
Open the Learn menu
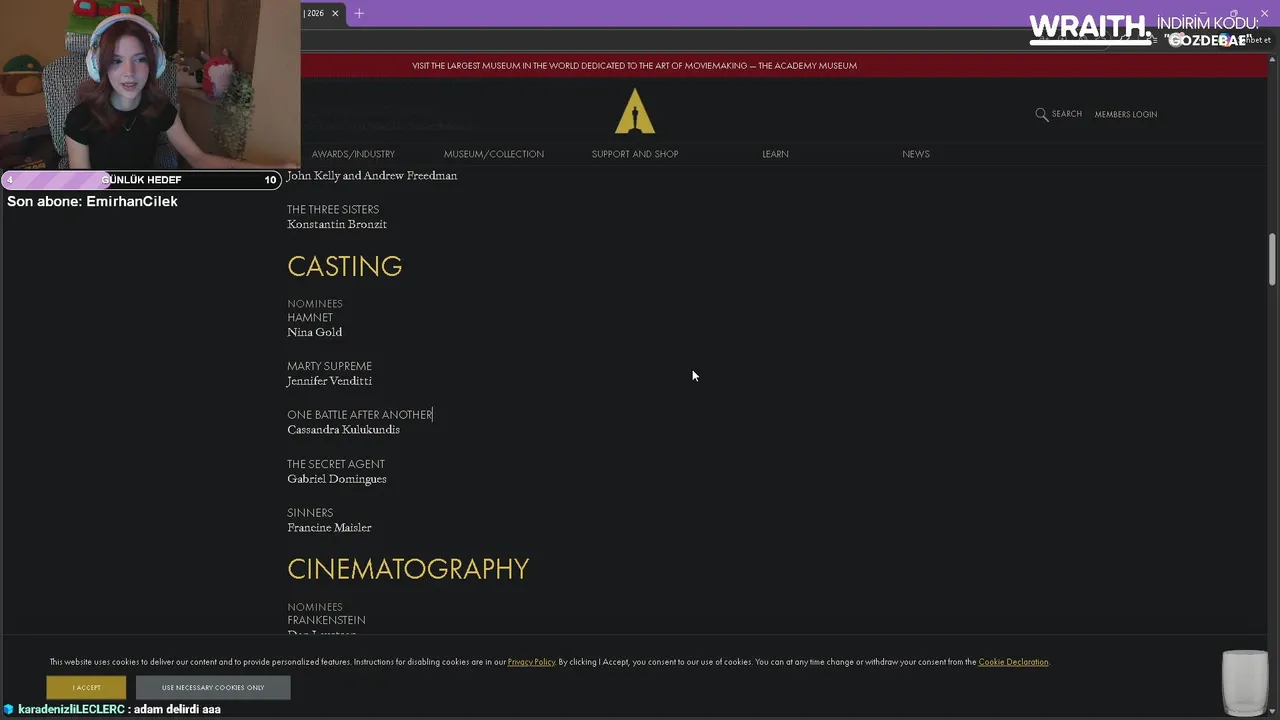(x=775, y=154)
